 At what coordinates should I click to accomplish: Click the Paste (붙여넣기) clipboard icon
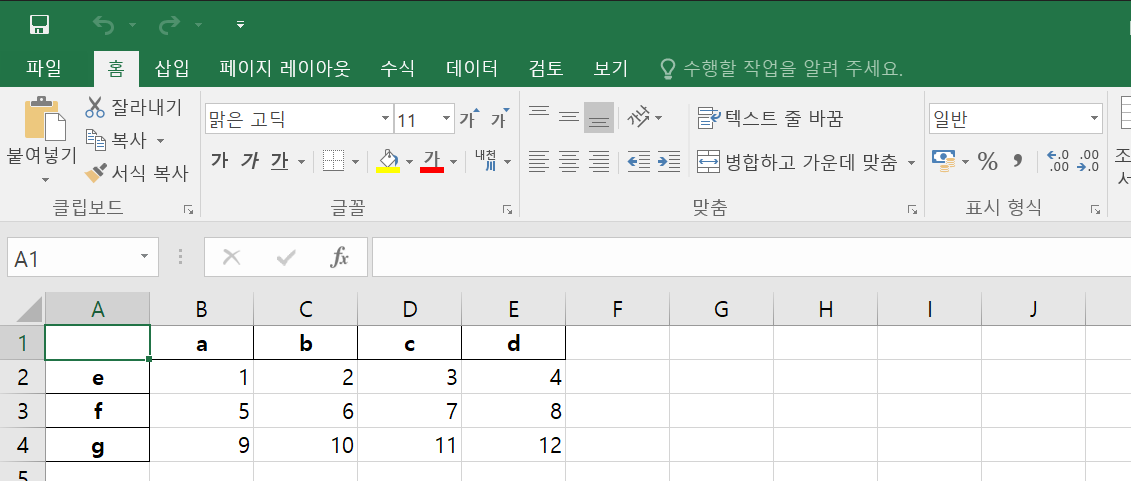pyautogui.click(x=42, y=122)
